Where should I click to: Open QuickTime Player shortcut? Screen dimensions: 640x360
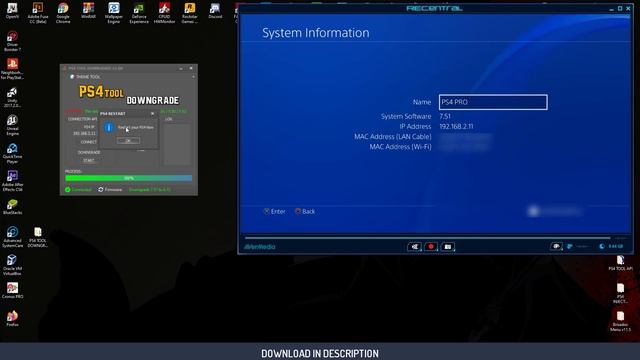click(12, 153)
